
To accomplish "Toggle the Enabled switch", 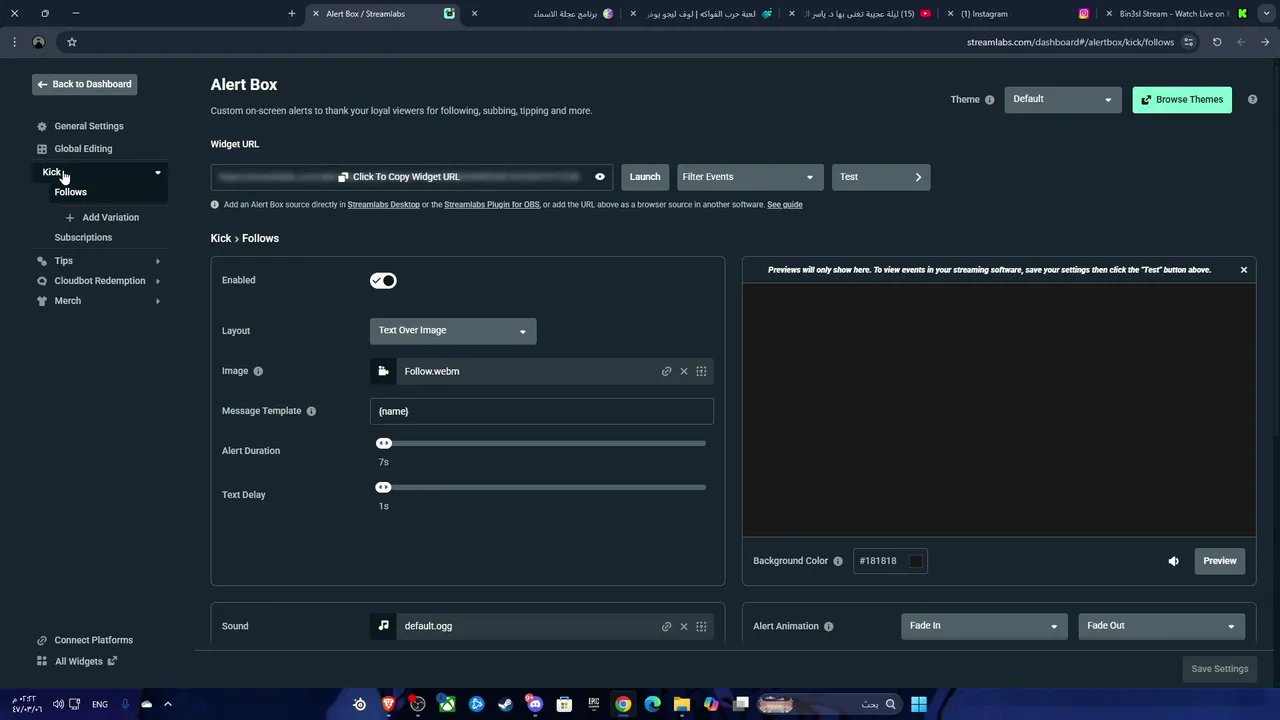I will click(x=383, y=281).
